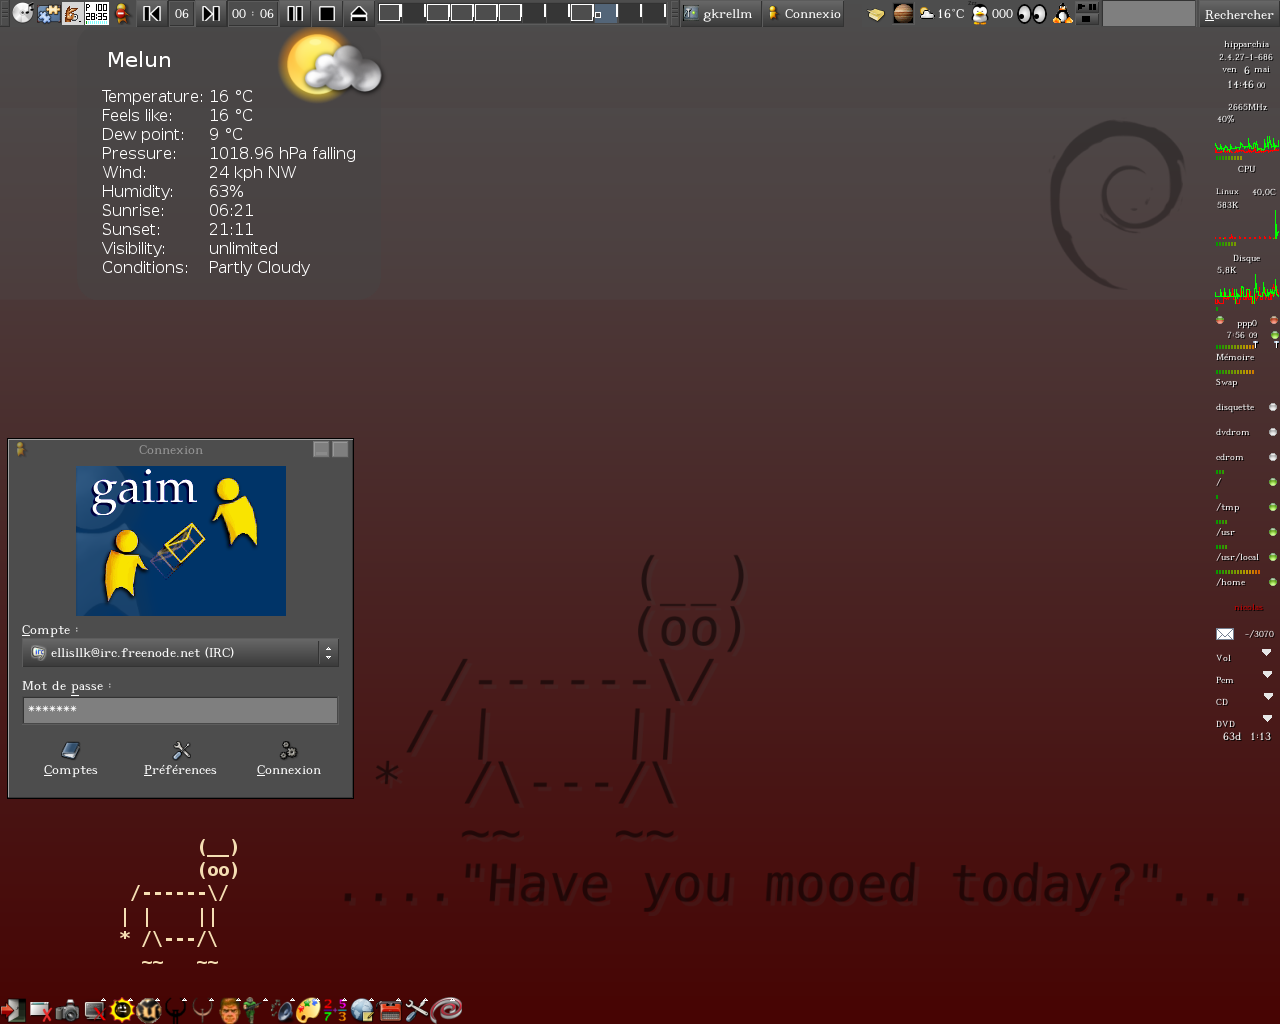Pause the CD player
The height and width of the screenshot is (1024, 1280).
point(295,14)
